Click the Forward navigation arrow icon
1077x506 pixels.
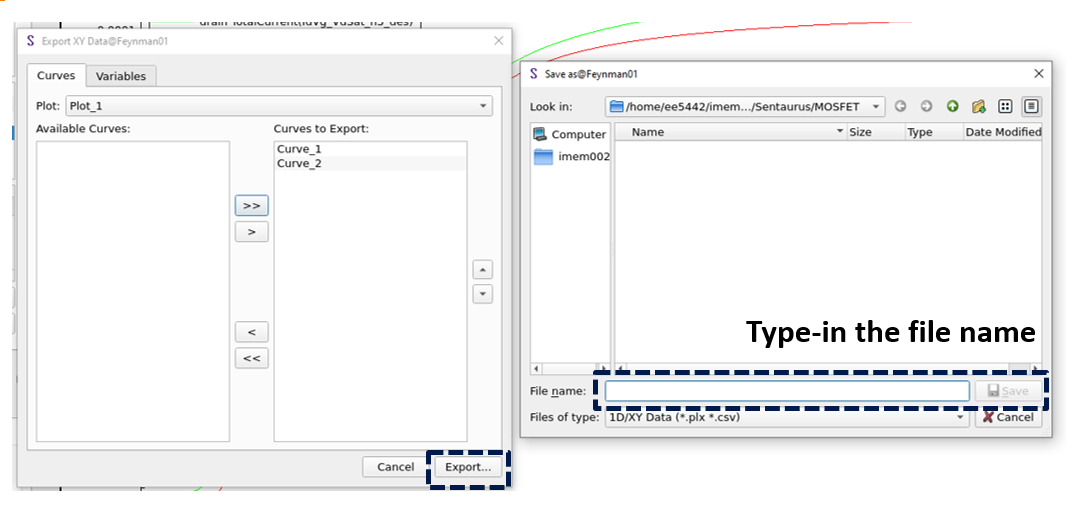coord(926,106)
